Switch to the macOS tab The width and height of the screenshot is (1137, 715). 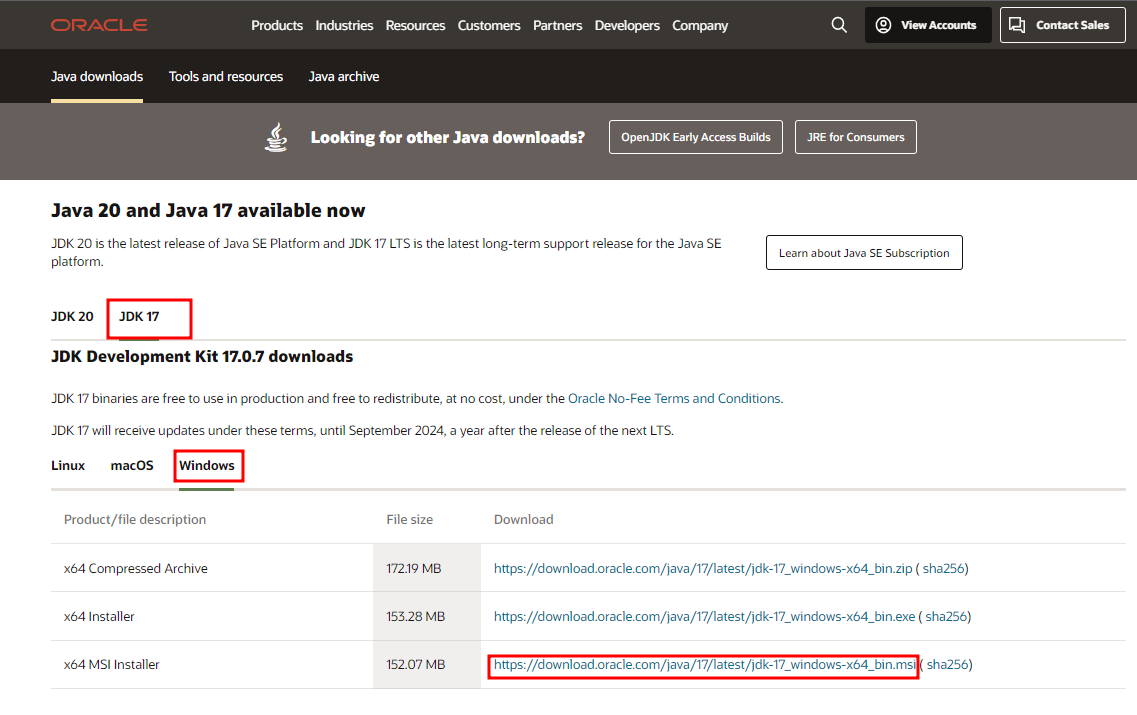click(132, 466)
